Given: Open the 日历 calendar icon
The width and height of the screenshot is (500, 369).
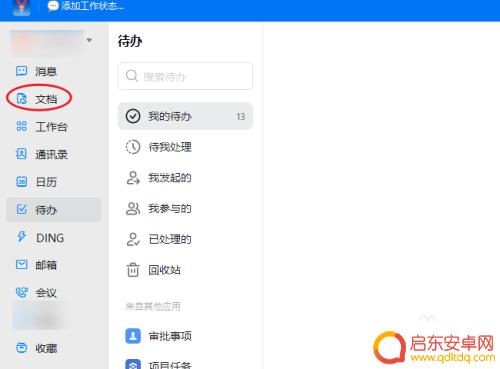Looking at the screenshot, I should coord(22,182).
